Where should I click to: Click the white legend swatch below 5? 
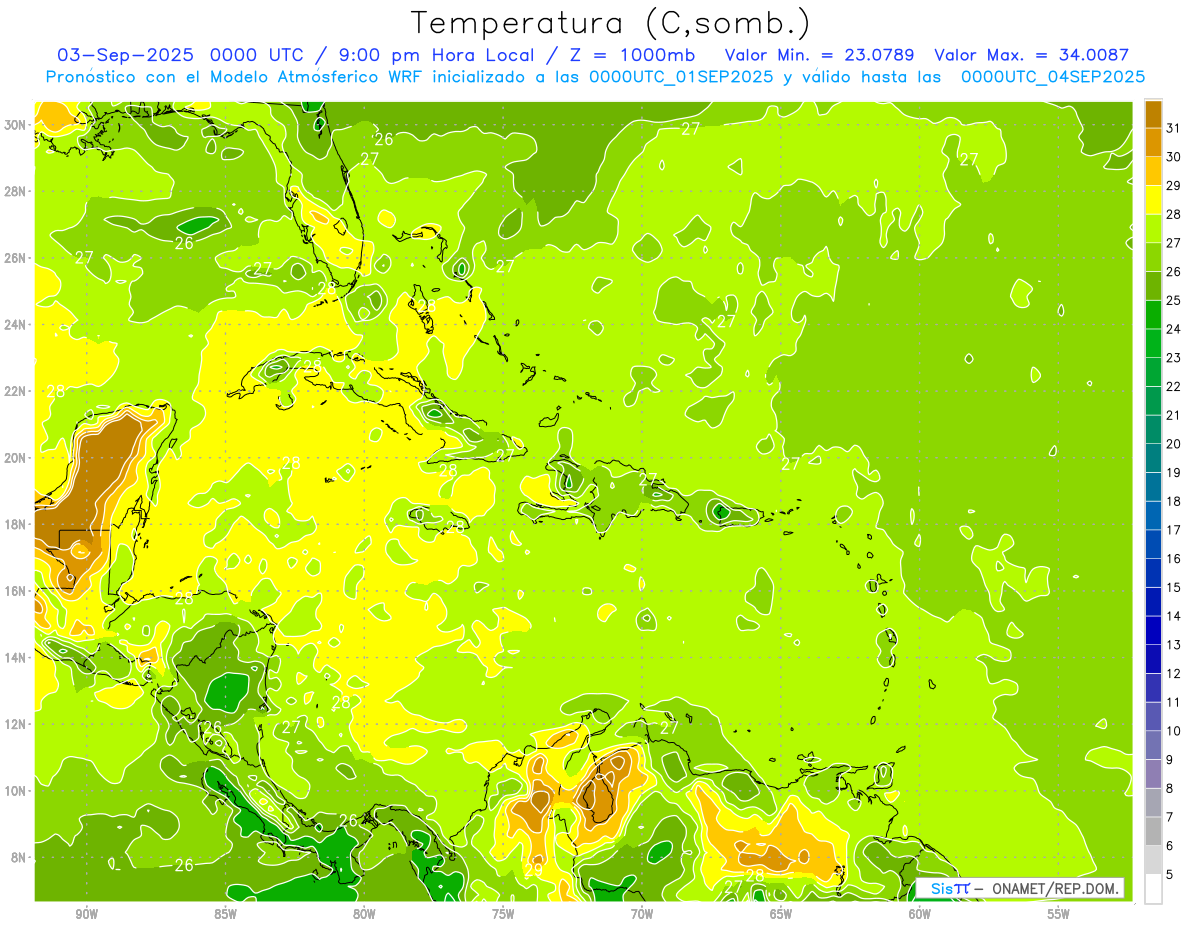[1153, 889]
